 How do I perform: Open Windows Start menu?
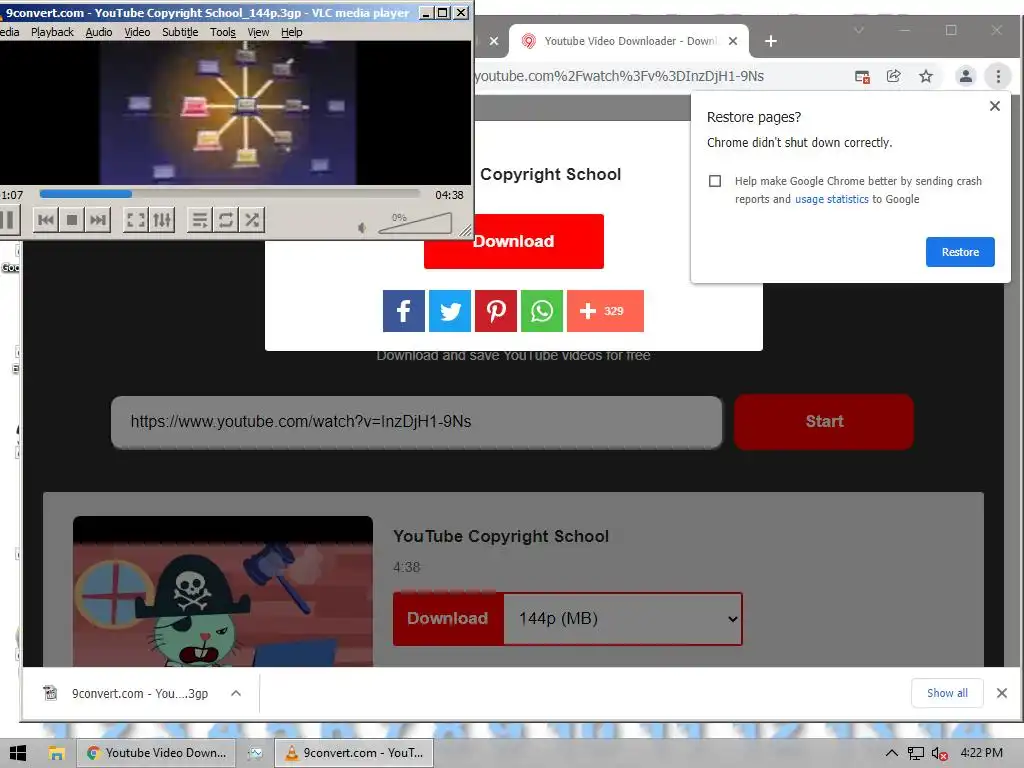click(18, 753)
